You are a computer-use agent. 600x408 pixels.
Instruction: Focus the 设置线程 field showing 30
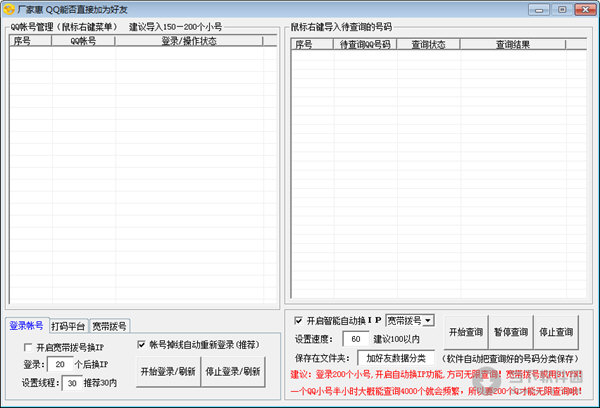(x=72, y=383)
